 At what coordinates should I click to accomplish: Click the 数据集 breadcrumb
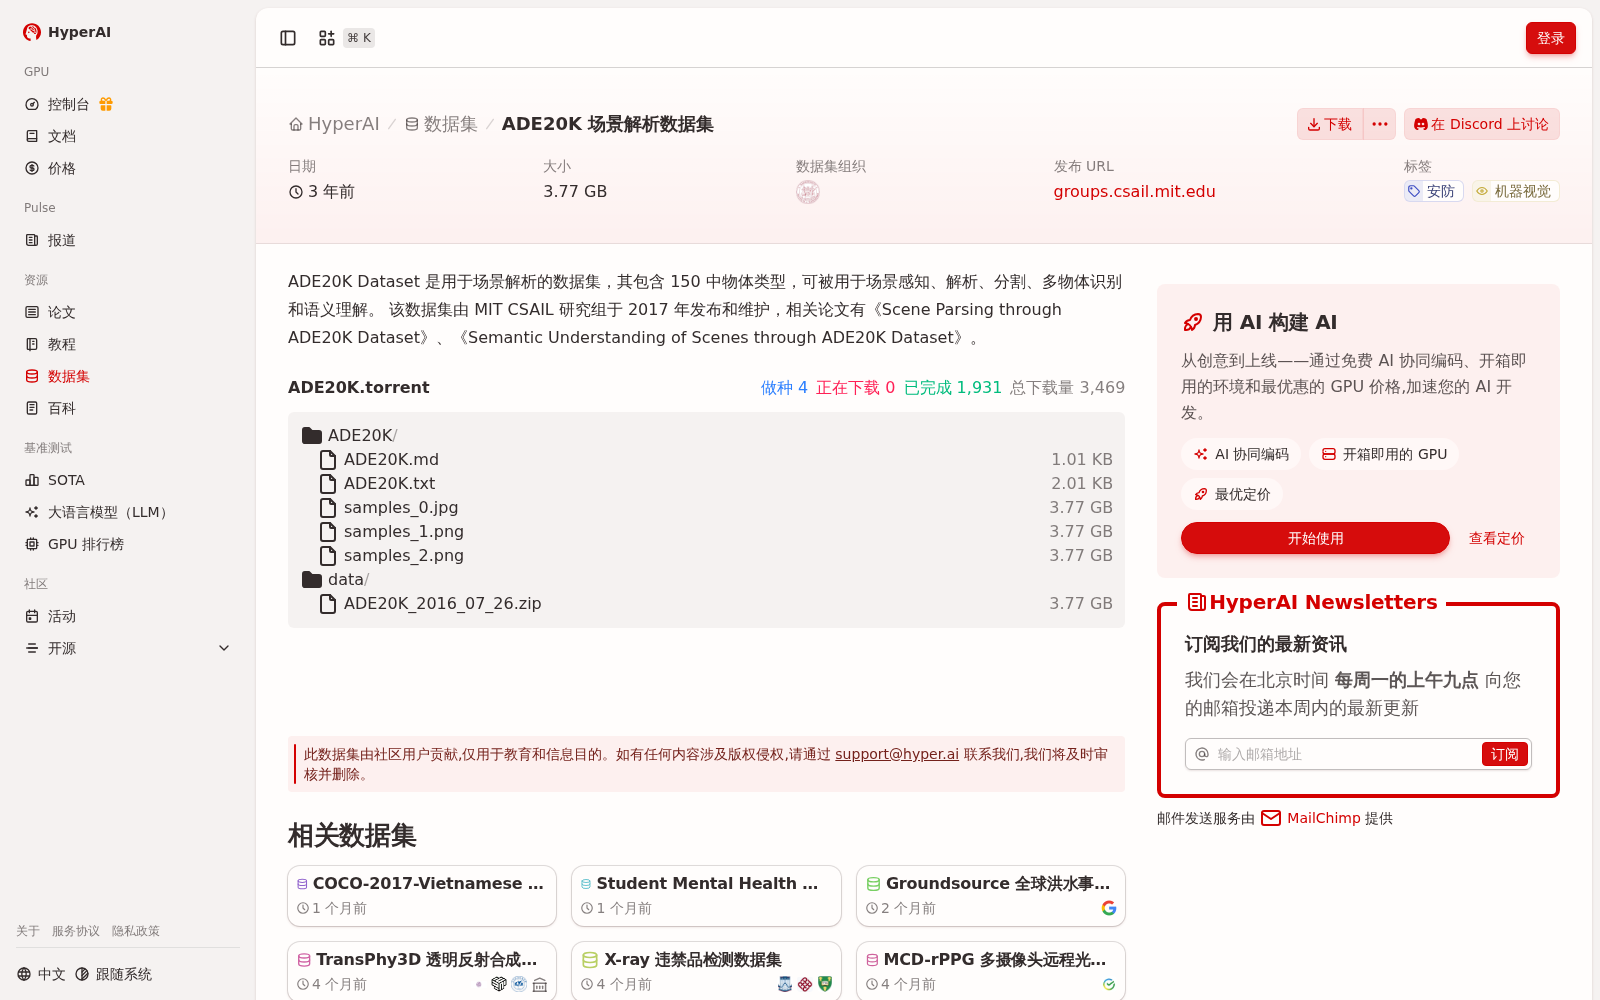[441, 124]
